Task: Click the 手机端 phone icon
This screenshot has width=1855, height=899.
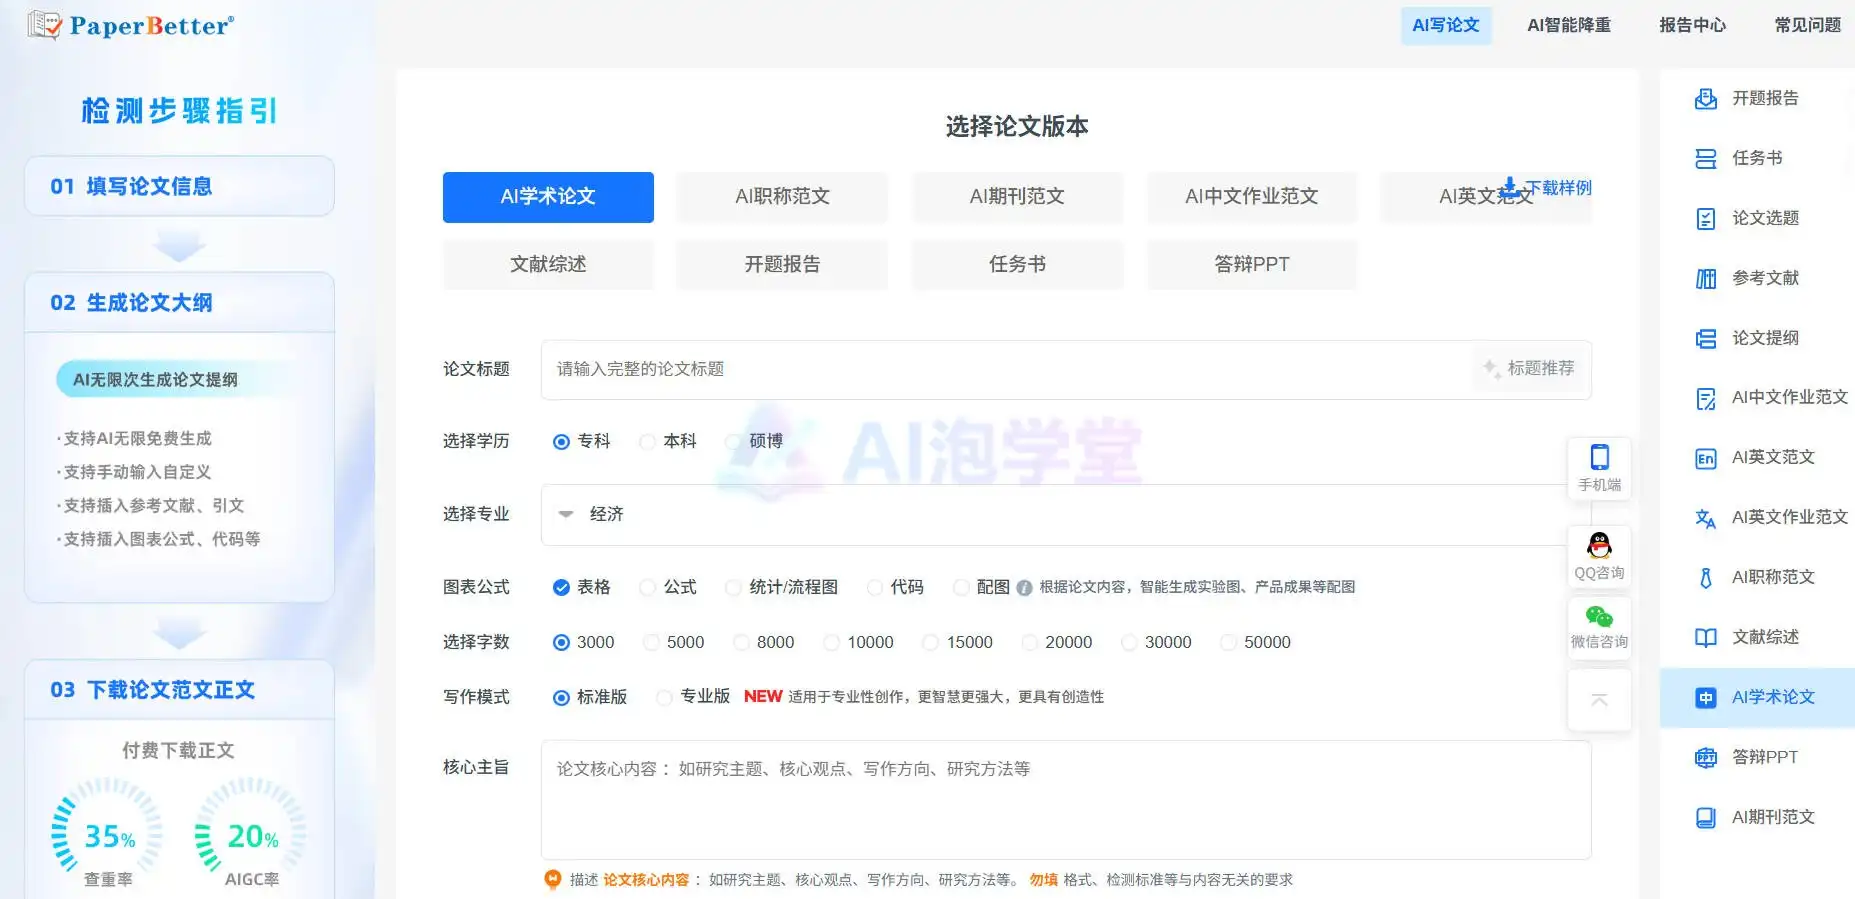Action: click(1600, 457)
